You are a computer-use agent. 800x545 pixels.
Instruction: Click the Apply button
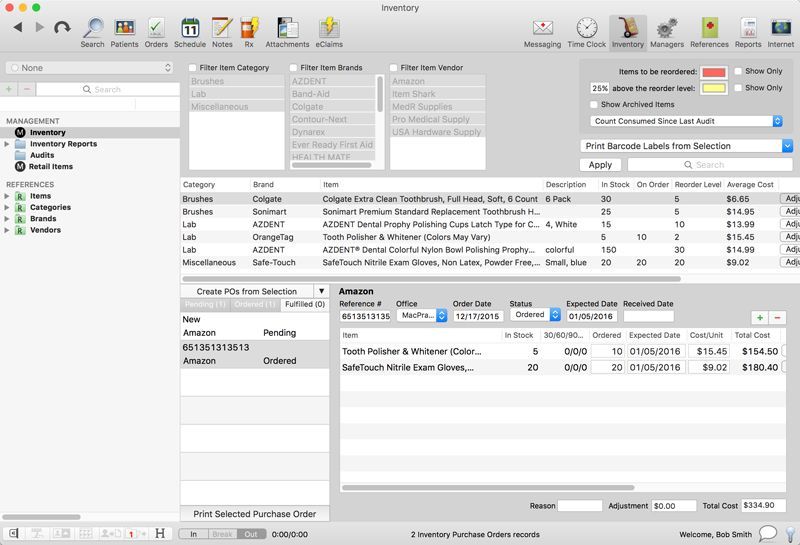pos(600,165)
